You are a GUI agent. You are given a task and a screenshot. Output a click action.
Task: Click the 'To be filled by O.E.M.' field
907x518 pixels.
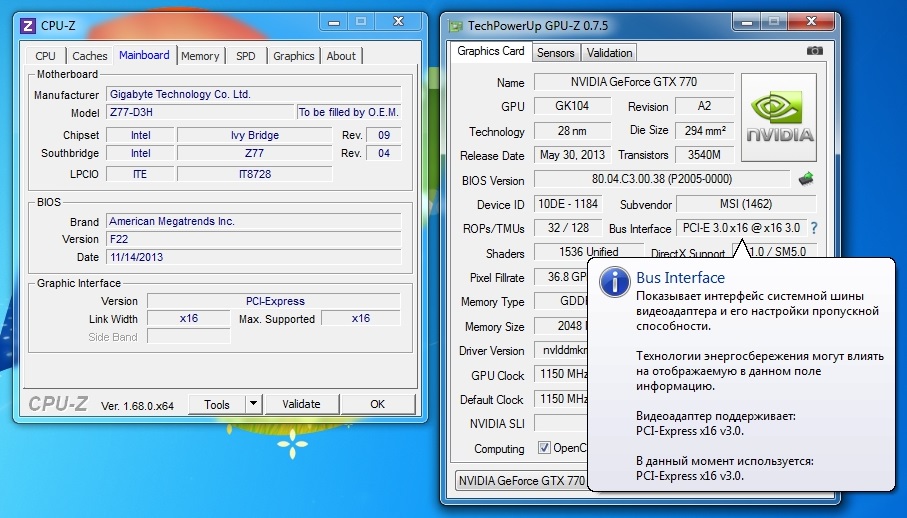click(x=349, y=112)
